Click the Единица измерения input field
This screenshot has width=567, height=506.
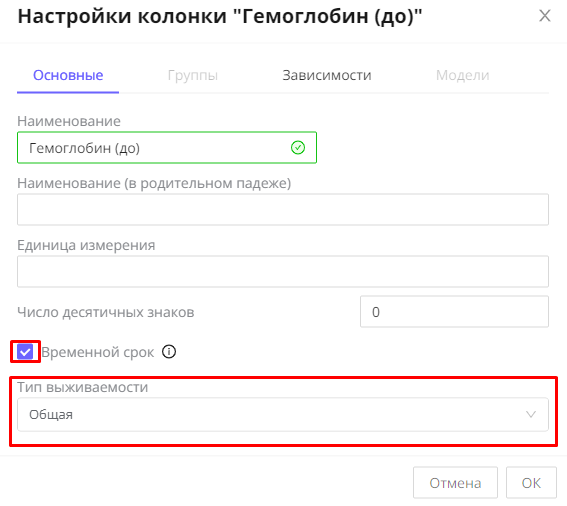coord(283,272)
